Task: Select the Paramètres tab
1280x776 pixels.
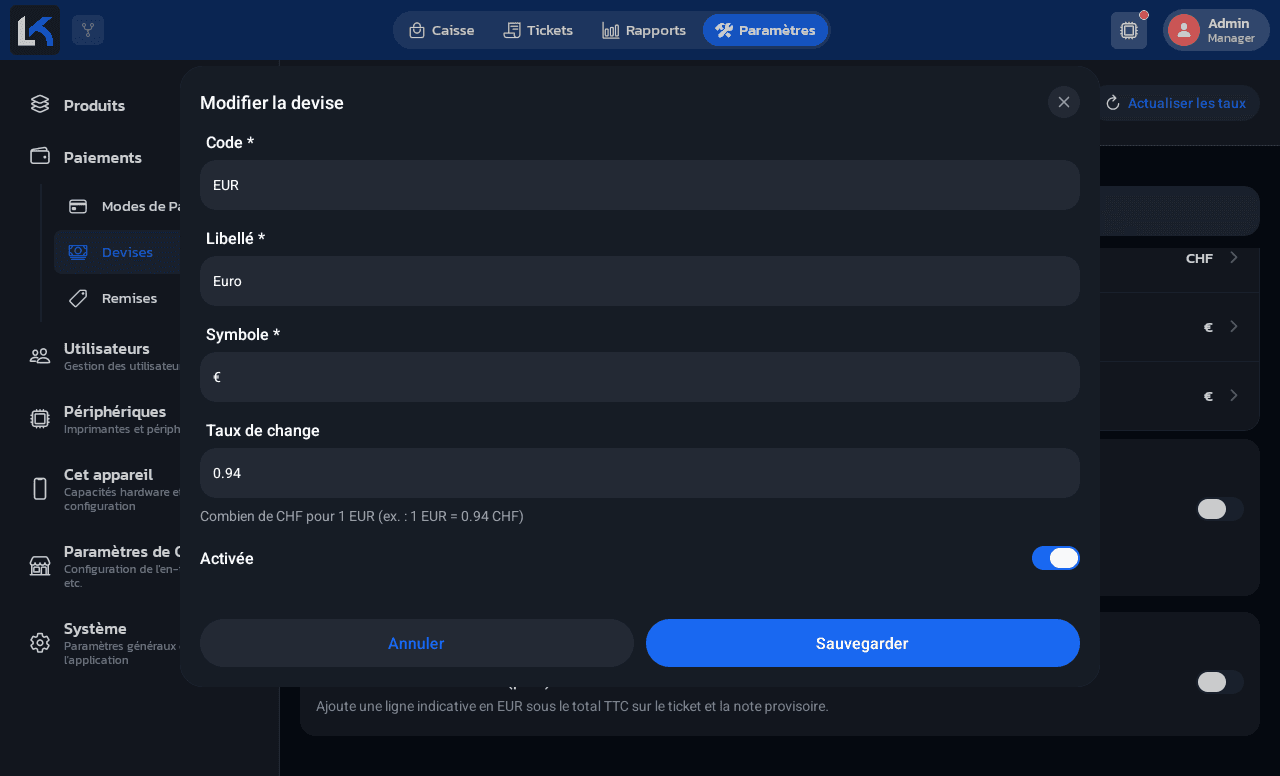Action: 765,30
